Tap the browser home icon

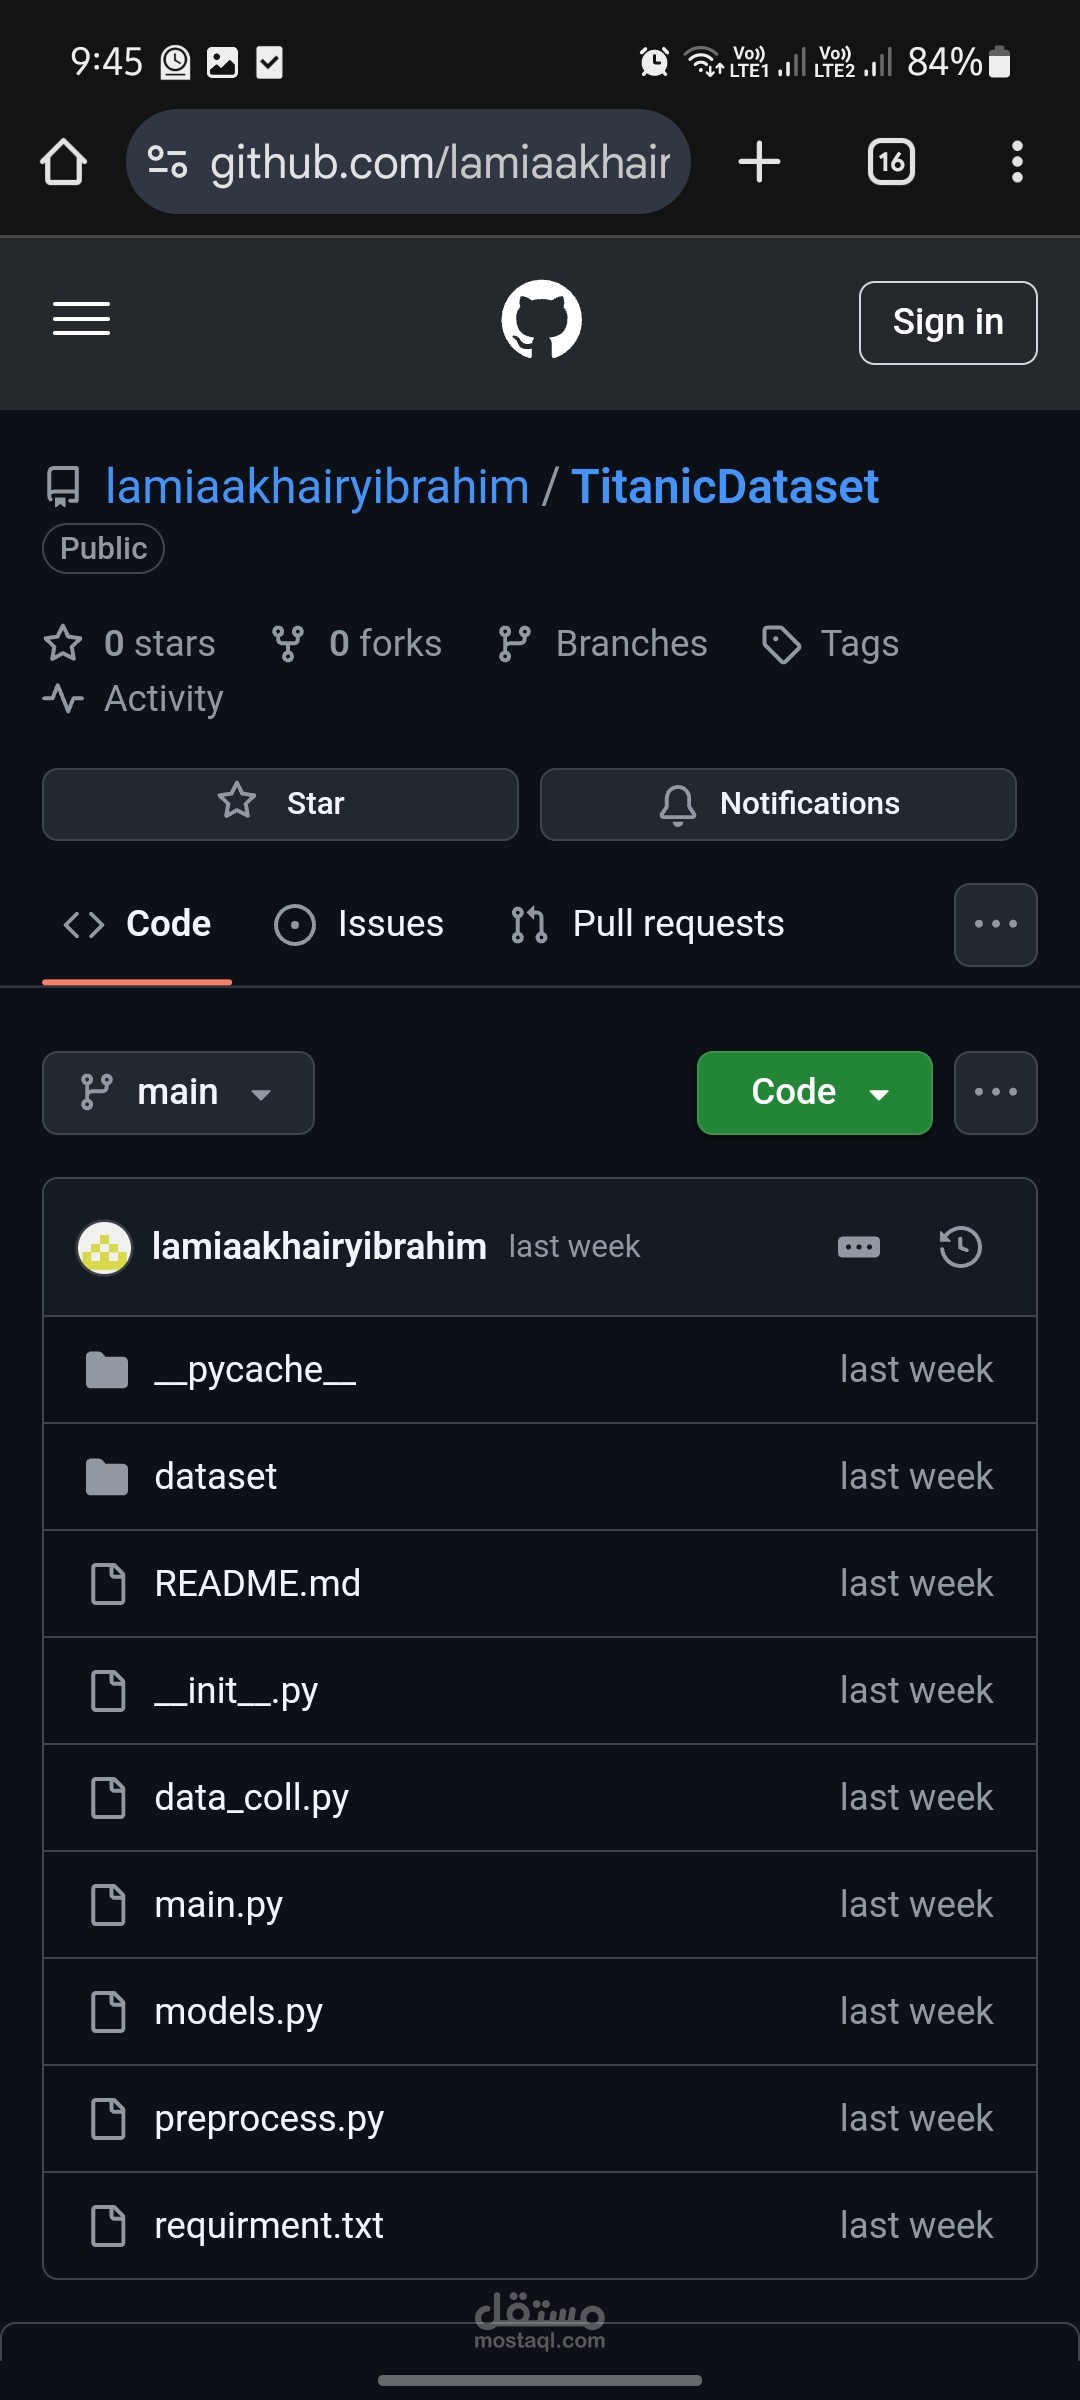click(x=63, y=162)
